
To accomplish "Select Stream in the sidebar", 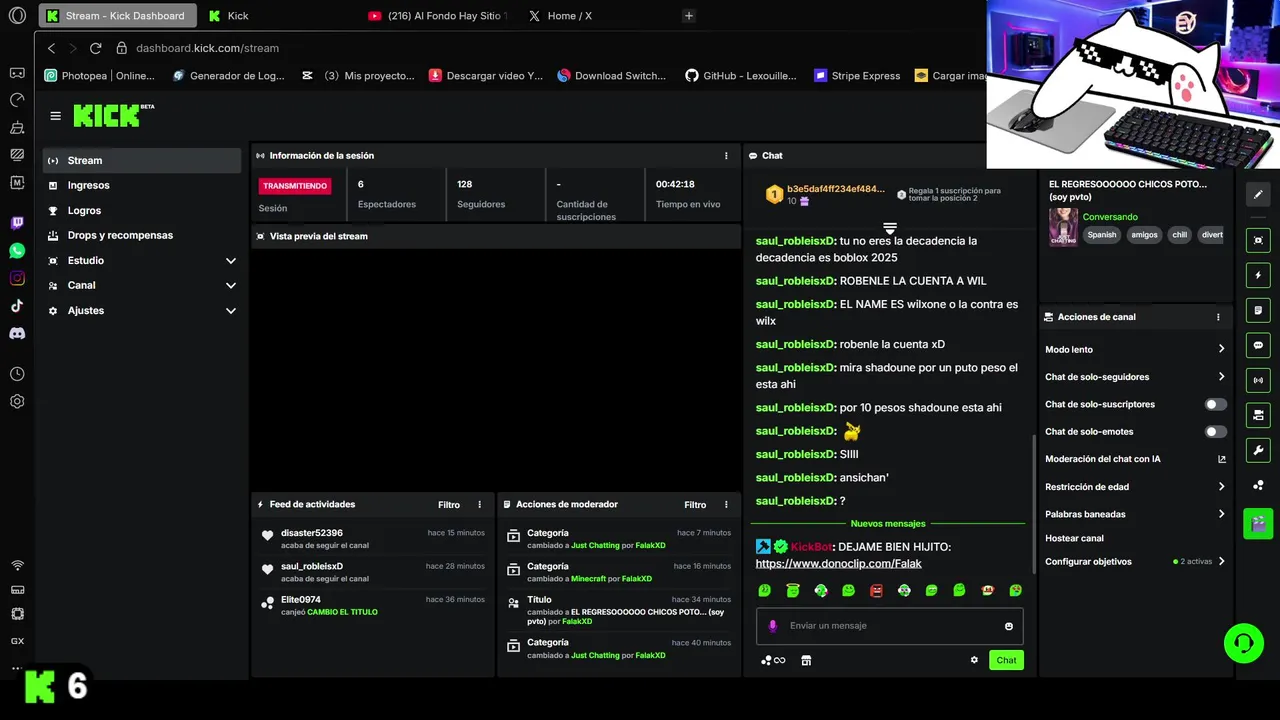I will (142, 160).
